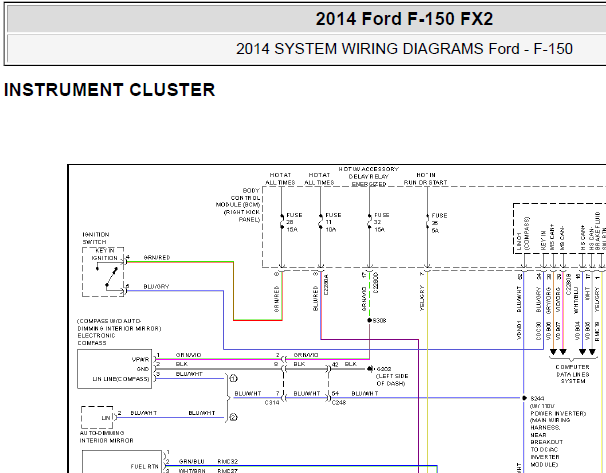The width and height of the screenshot is (606, 473).
Task: Click the 'FUSE 32 15A' label
Action: click(381, 222)
